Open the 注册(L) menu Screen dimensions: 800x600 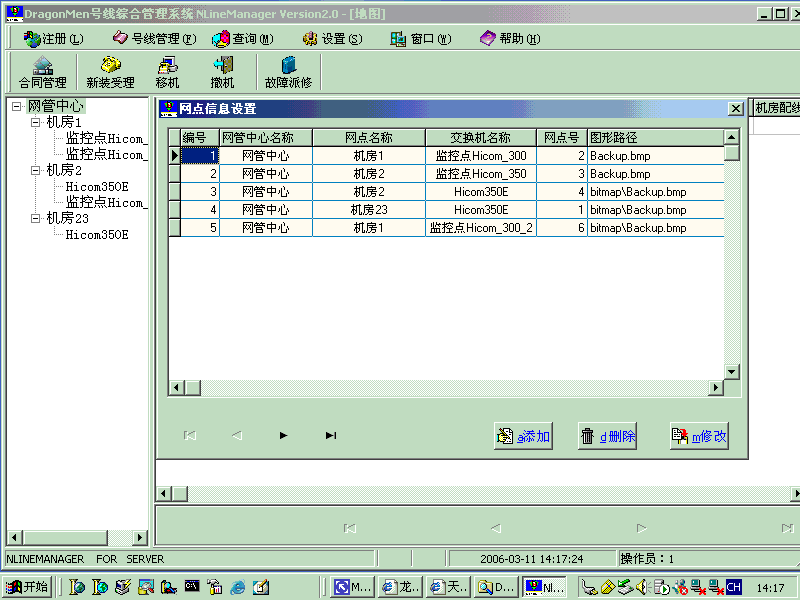[54, 39]
